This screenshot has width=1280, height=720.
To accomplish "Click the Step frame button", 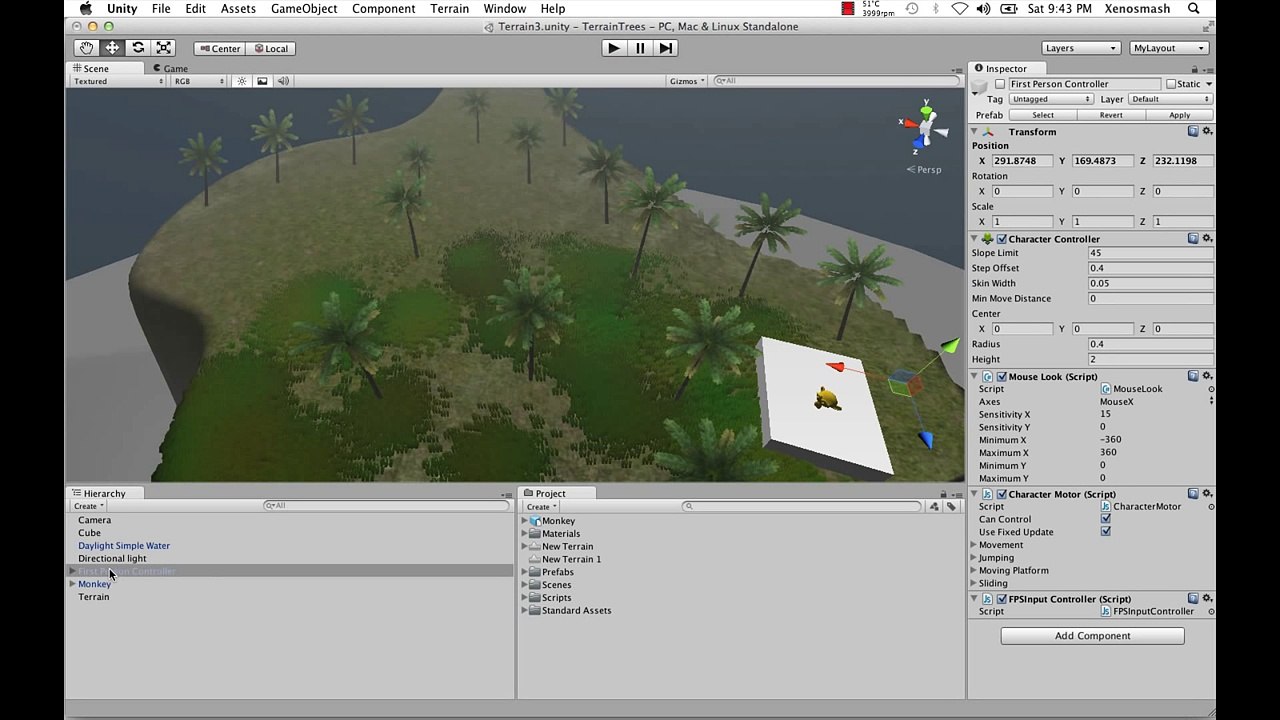I will click(x=666, y=48).
